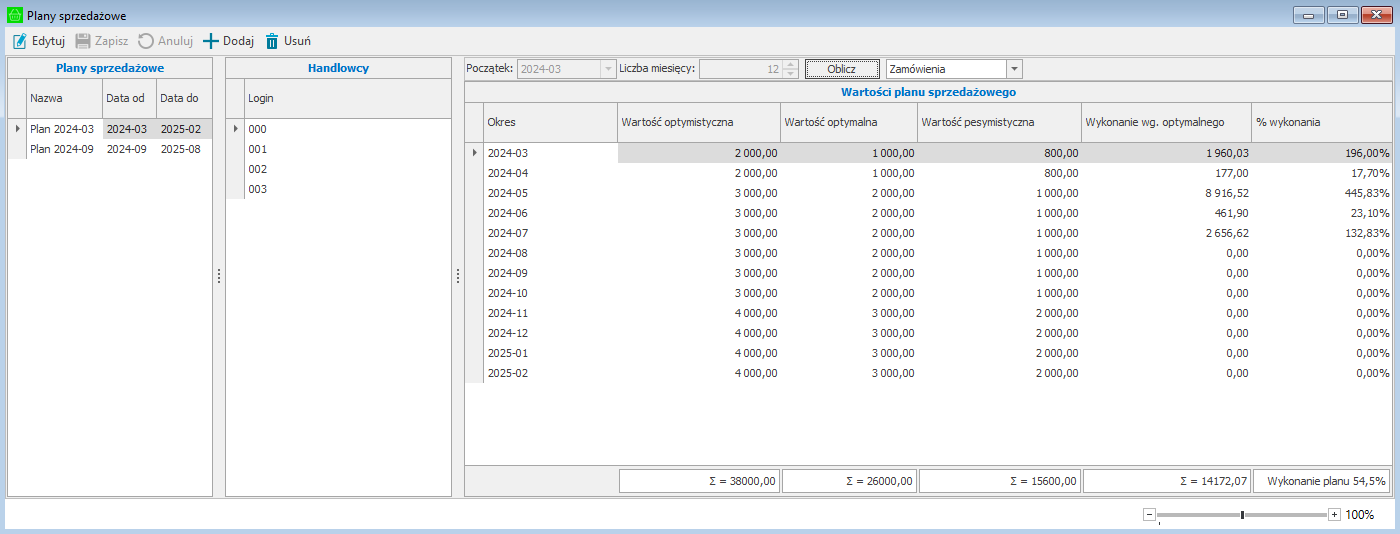Click the Liczba miesięcy number field

coord(741,69)
